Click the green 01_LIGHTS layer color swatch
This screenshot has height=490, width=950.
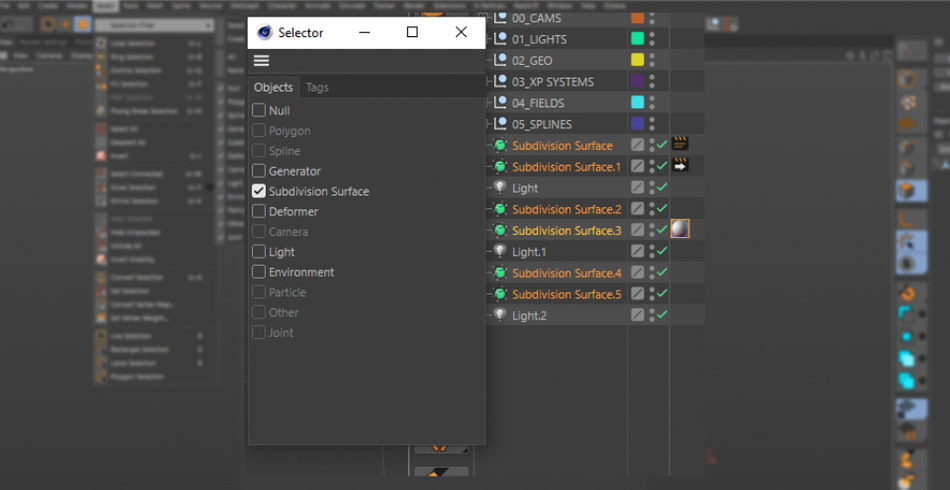637,39
